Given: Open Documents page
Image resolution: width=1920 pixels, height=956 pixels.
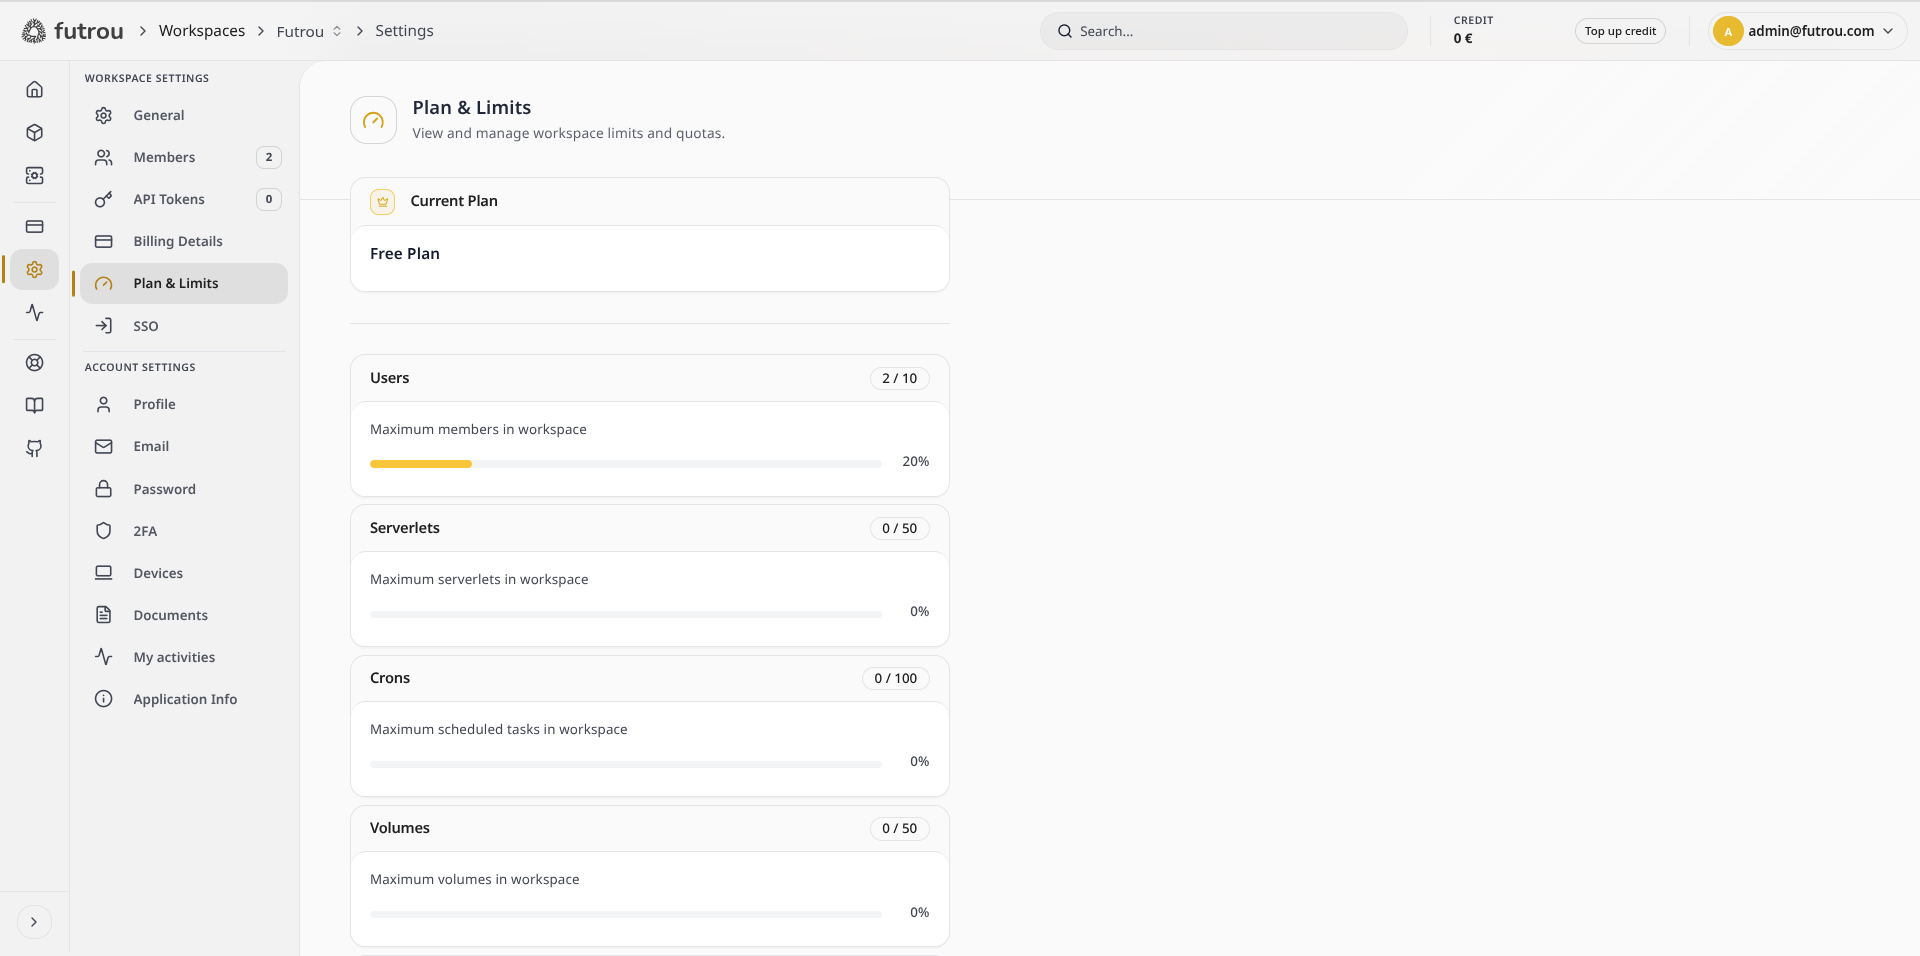Looking at the screenshot, I should point(184,615).
